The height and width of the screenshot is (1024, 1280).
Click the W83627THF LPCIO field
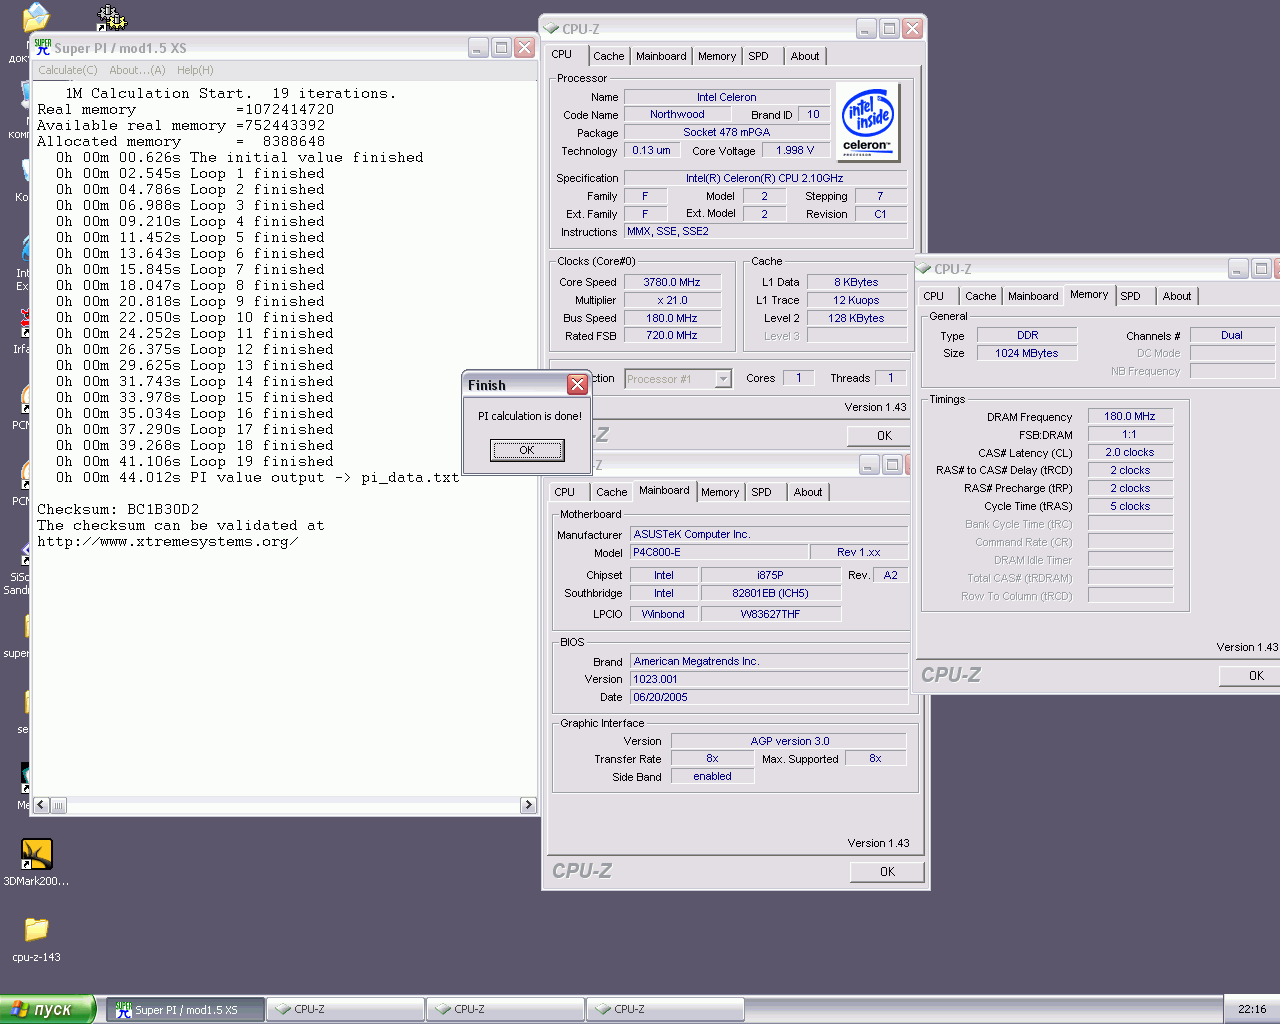pyautogui.click(x=770, y=614)
